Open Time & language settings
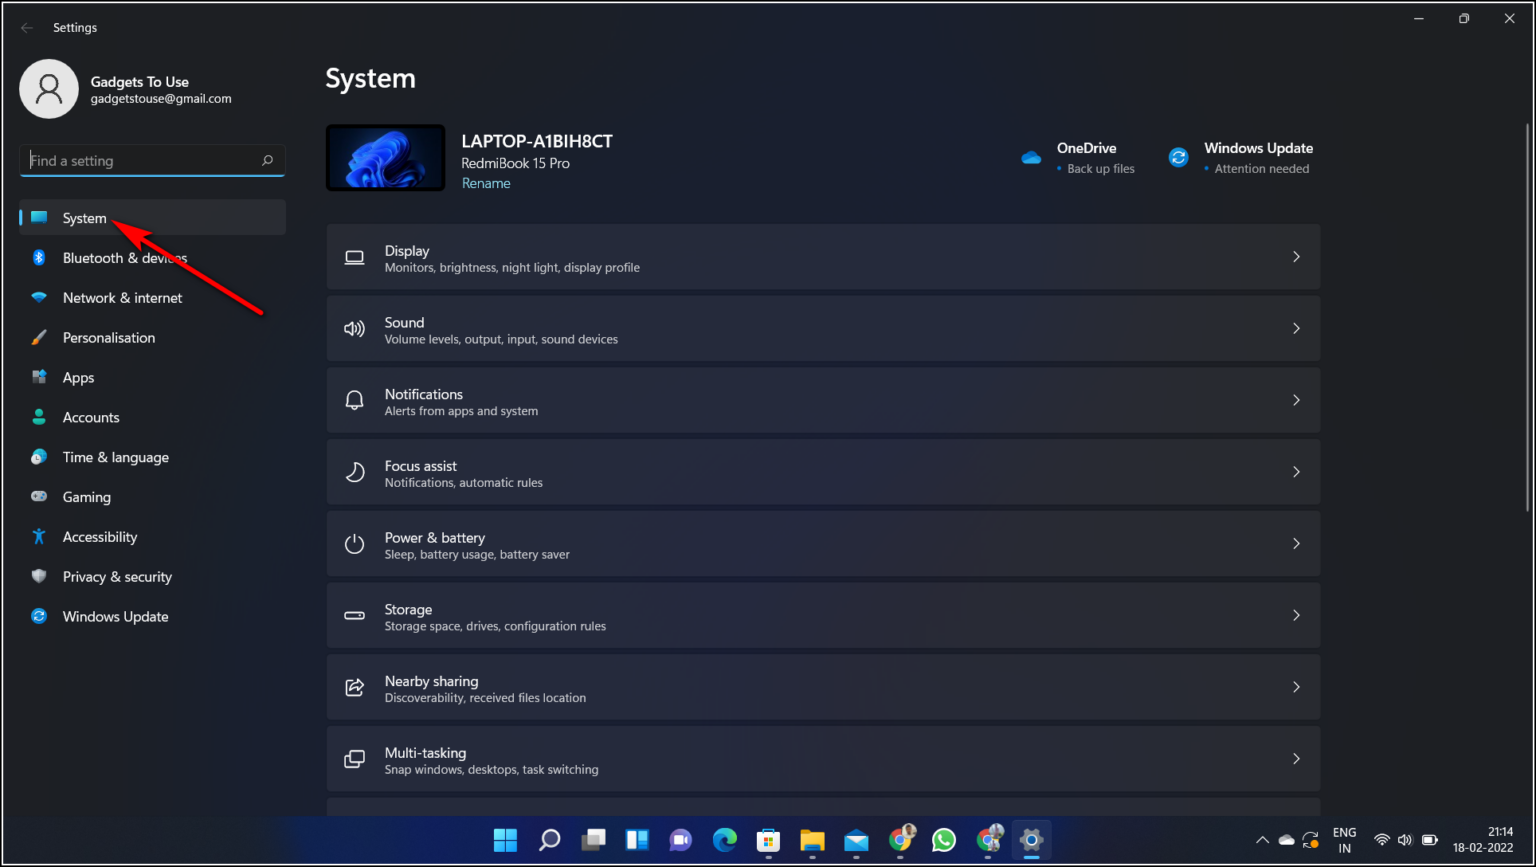 pos(115,457)
